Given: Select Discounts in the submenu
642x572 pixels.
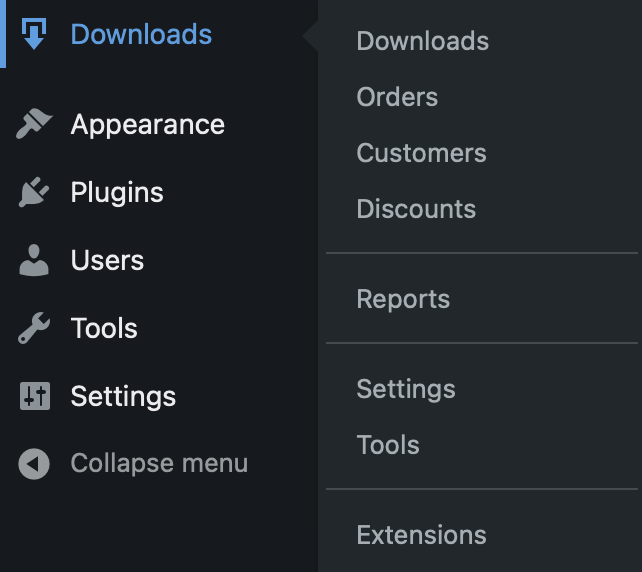Looking at the screenshot, I should [416, 209].
